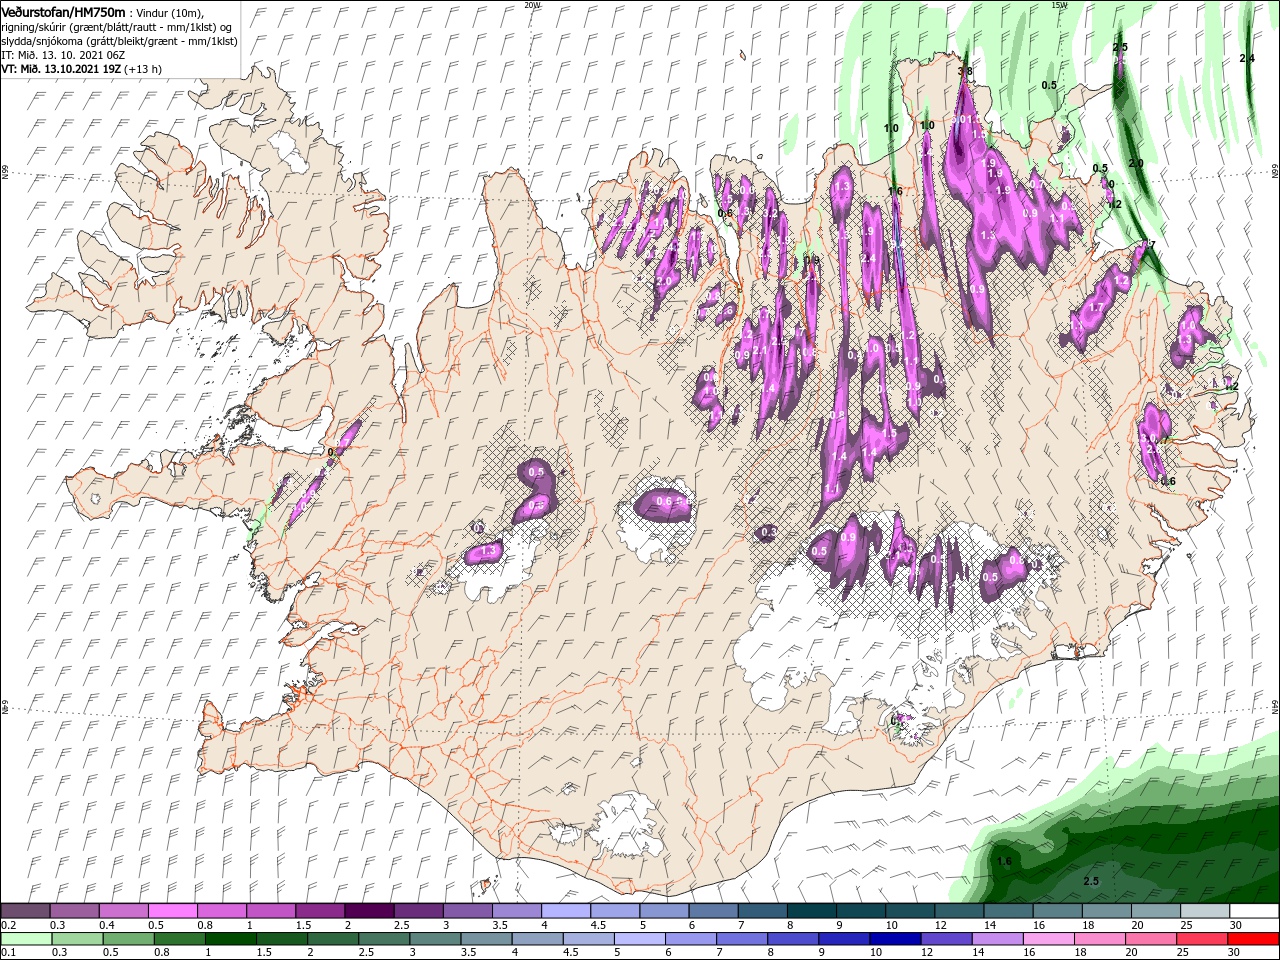This screenshot has height=960, width=1280.
Task: Click the palest green rain swatch between 0.1 and 0.3
Action: [x=25, y=939]
